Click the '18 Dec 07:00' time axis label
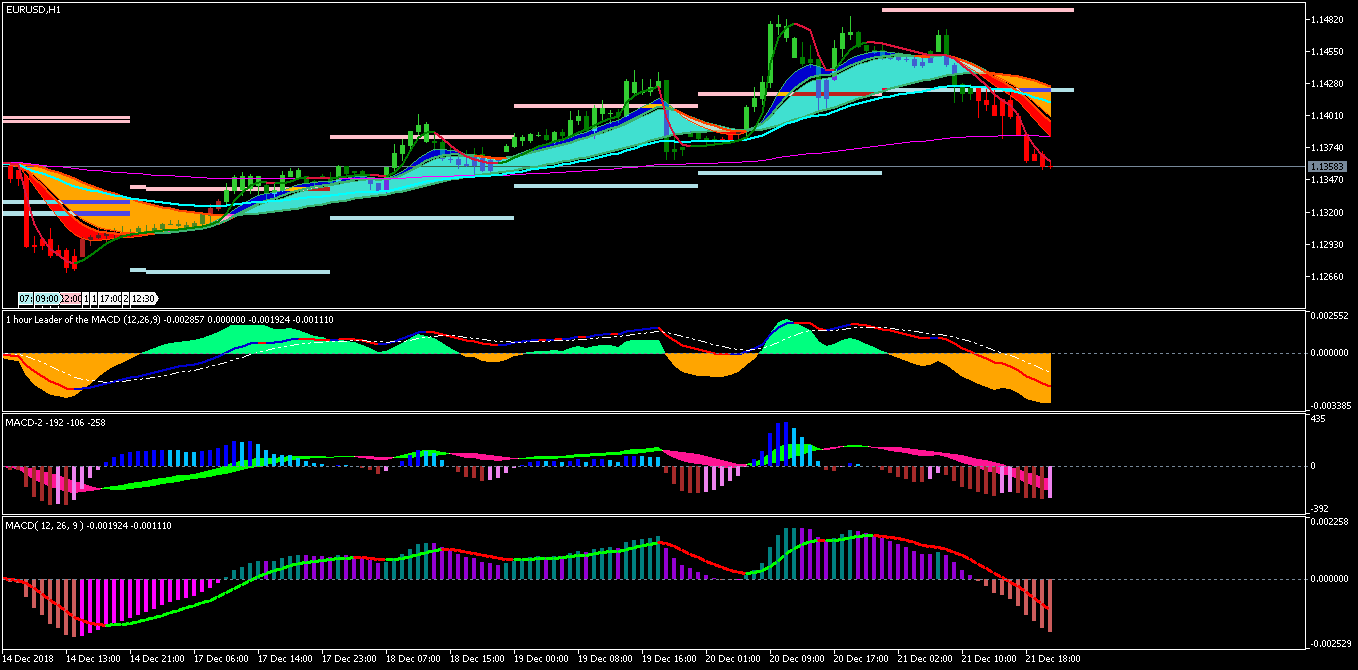The image size is (1358, 670). pos(413,660)
